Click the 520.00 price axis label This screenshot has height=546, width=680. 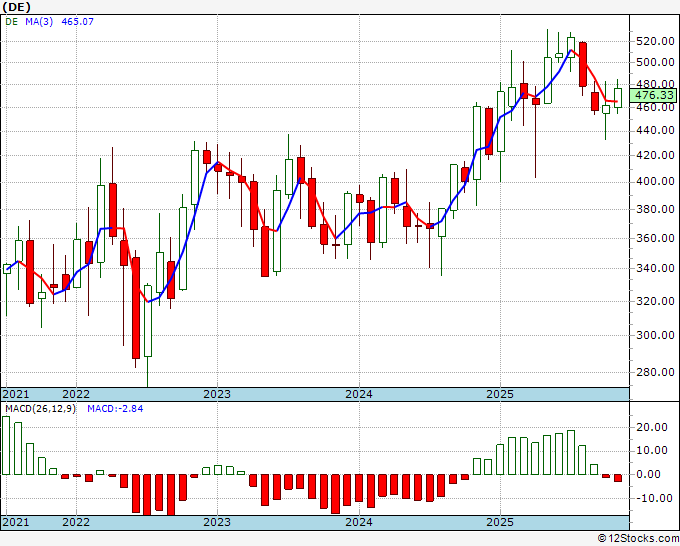tap(655, 42)
